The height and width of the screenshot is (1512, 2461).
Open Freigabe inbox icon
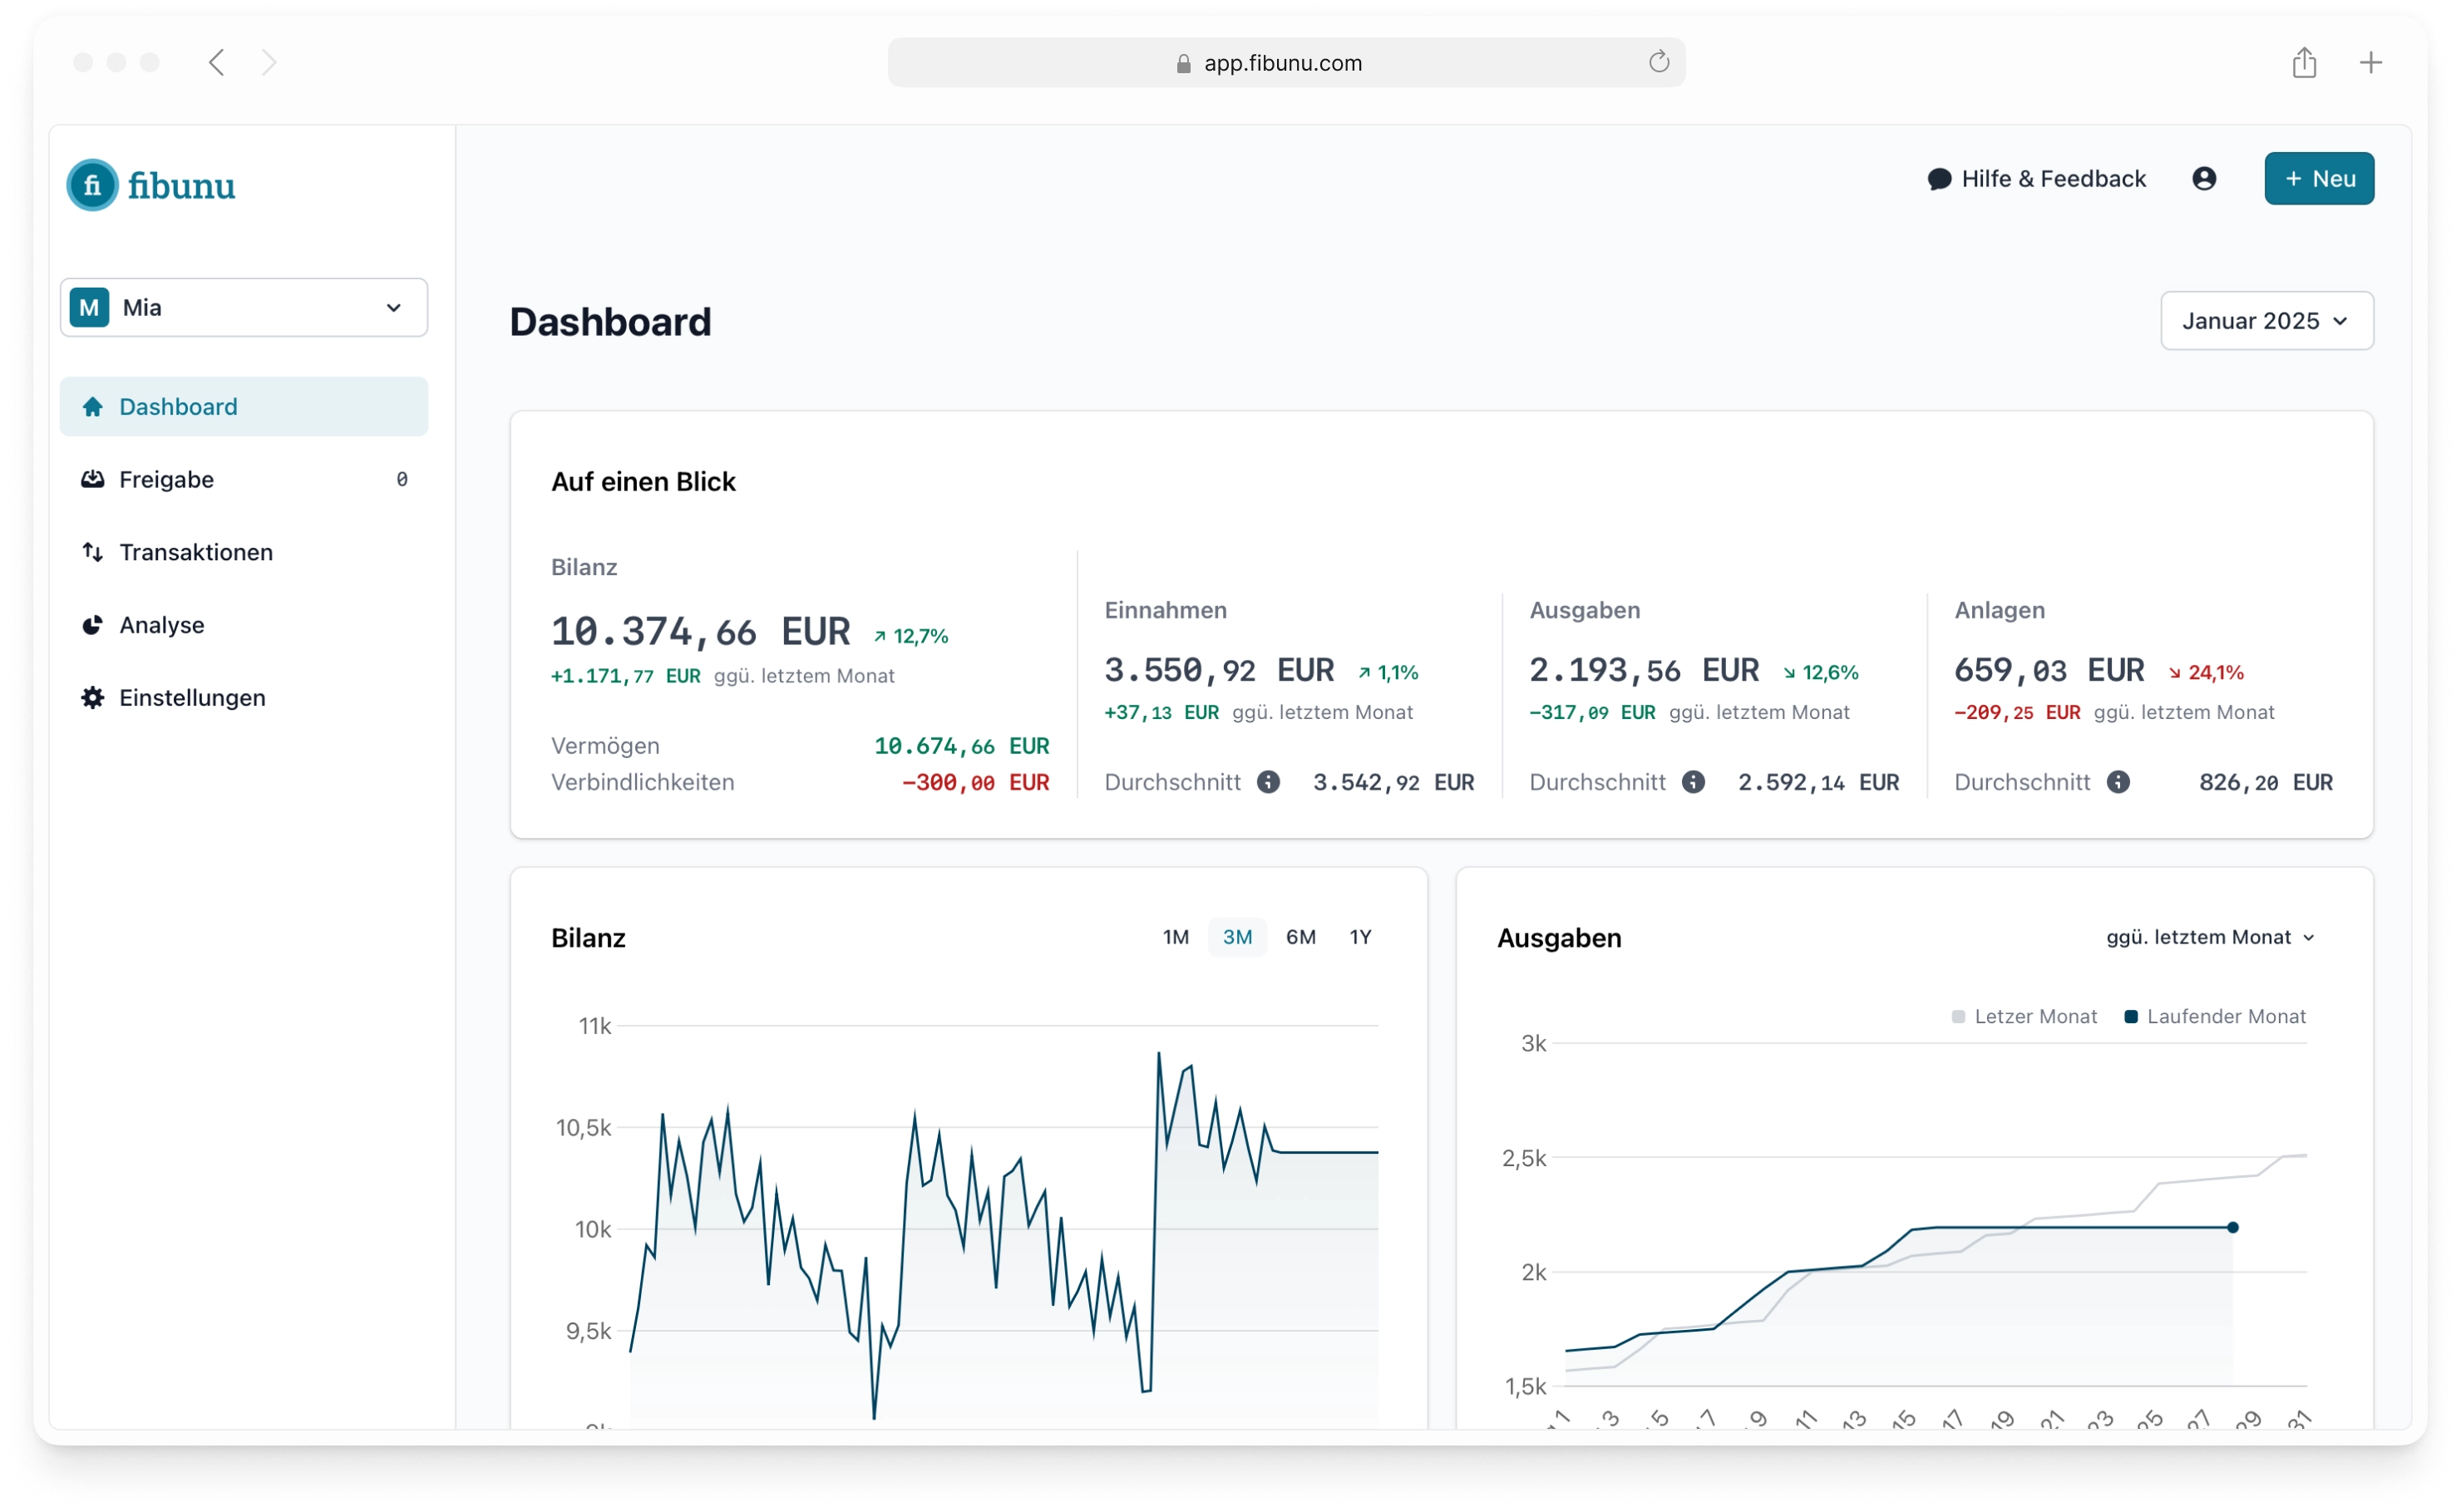click(93, 480)
